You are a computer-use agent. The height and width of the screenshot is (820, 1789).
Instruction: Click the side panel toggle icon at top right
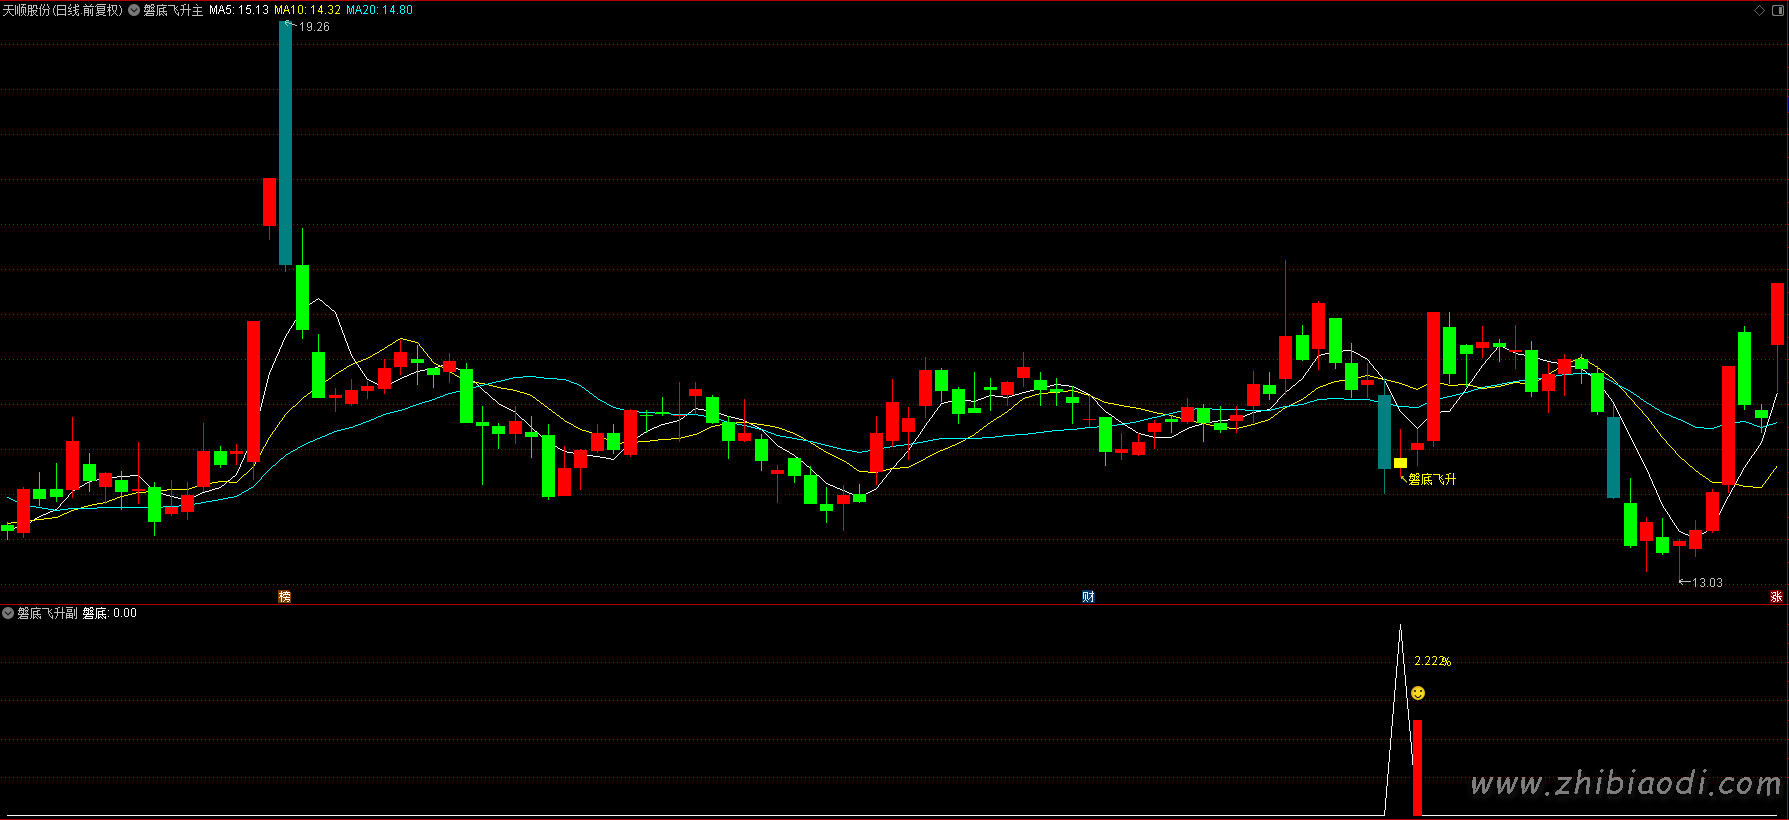coord(1778,10)
